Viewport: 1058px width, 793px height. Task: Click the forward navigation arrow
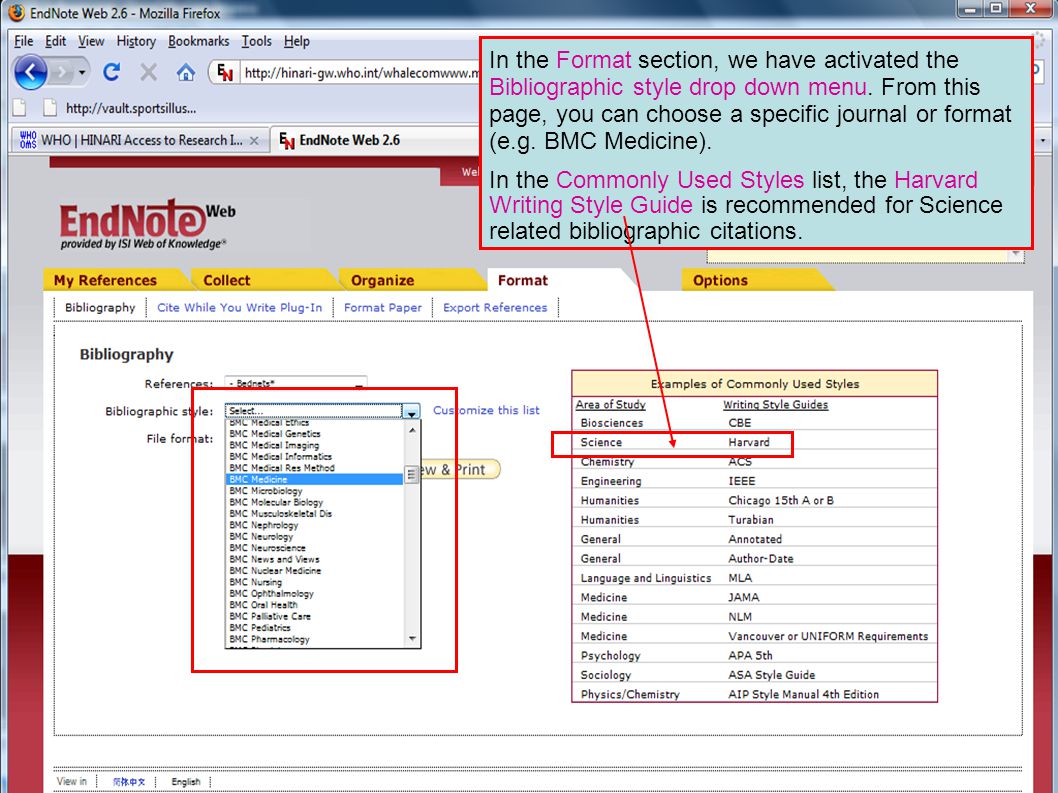63,72
